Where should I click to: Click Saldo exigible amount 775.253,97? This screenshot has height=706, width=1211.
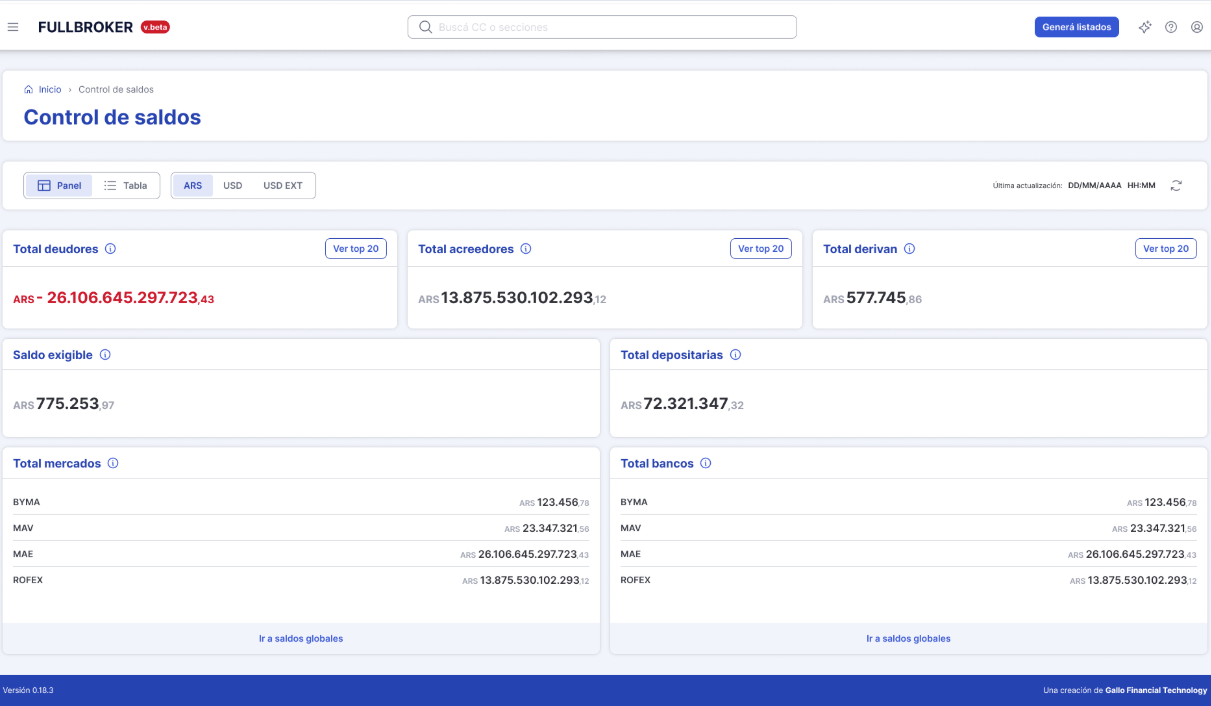click(x=63, y=404)
